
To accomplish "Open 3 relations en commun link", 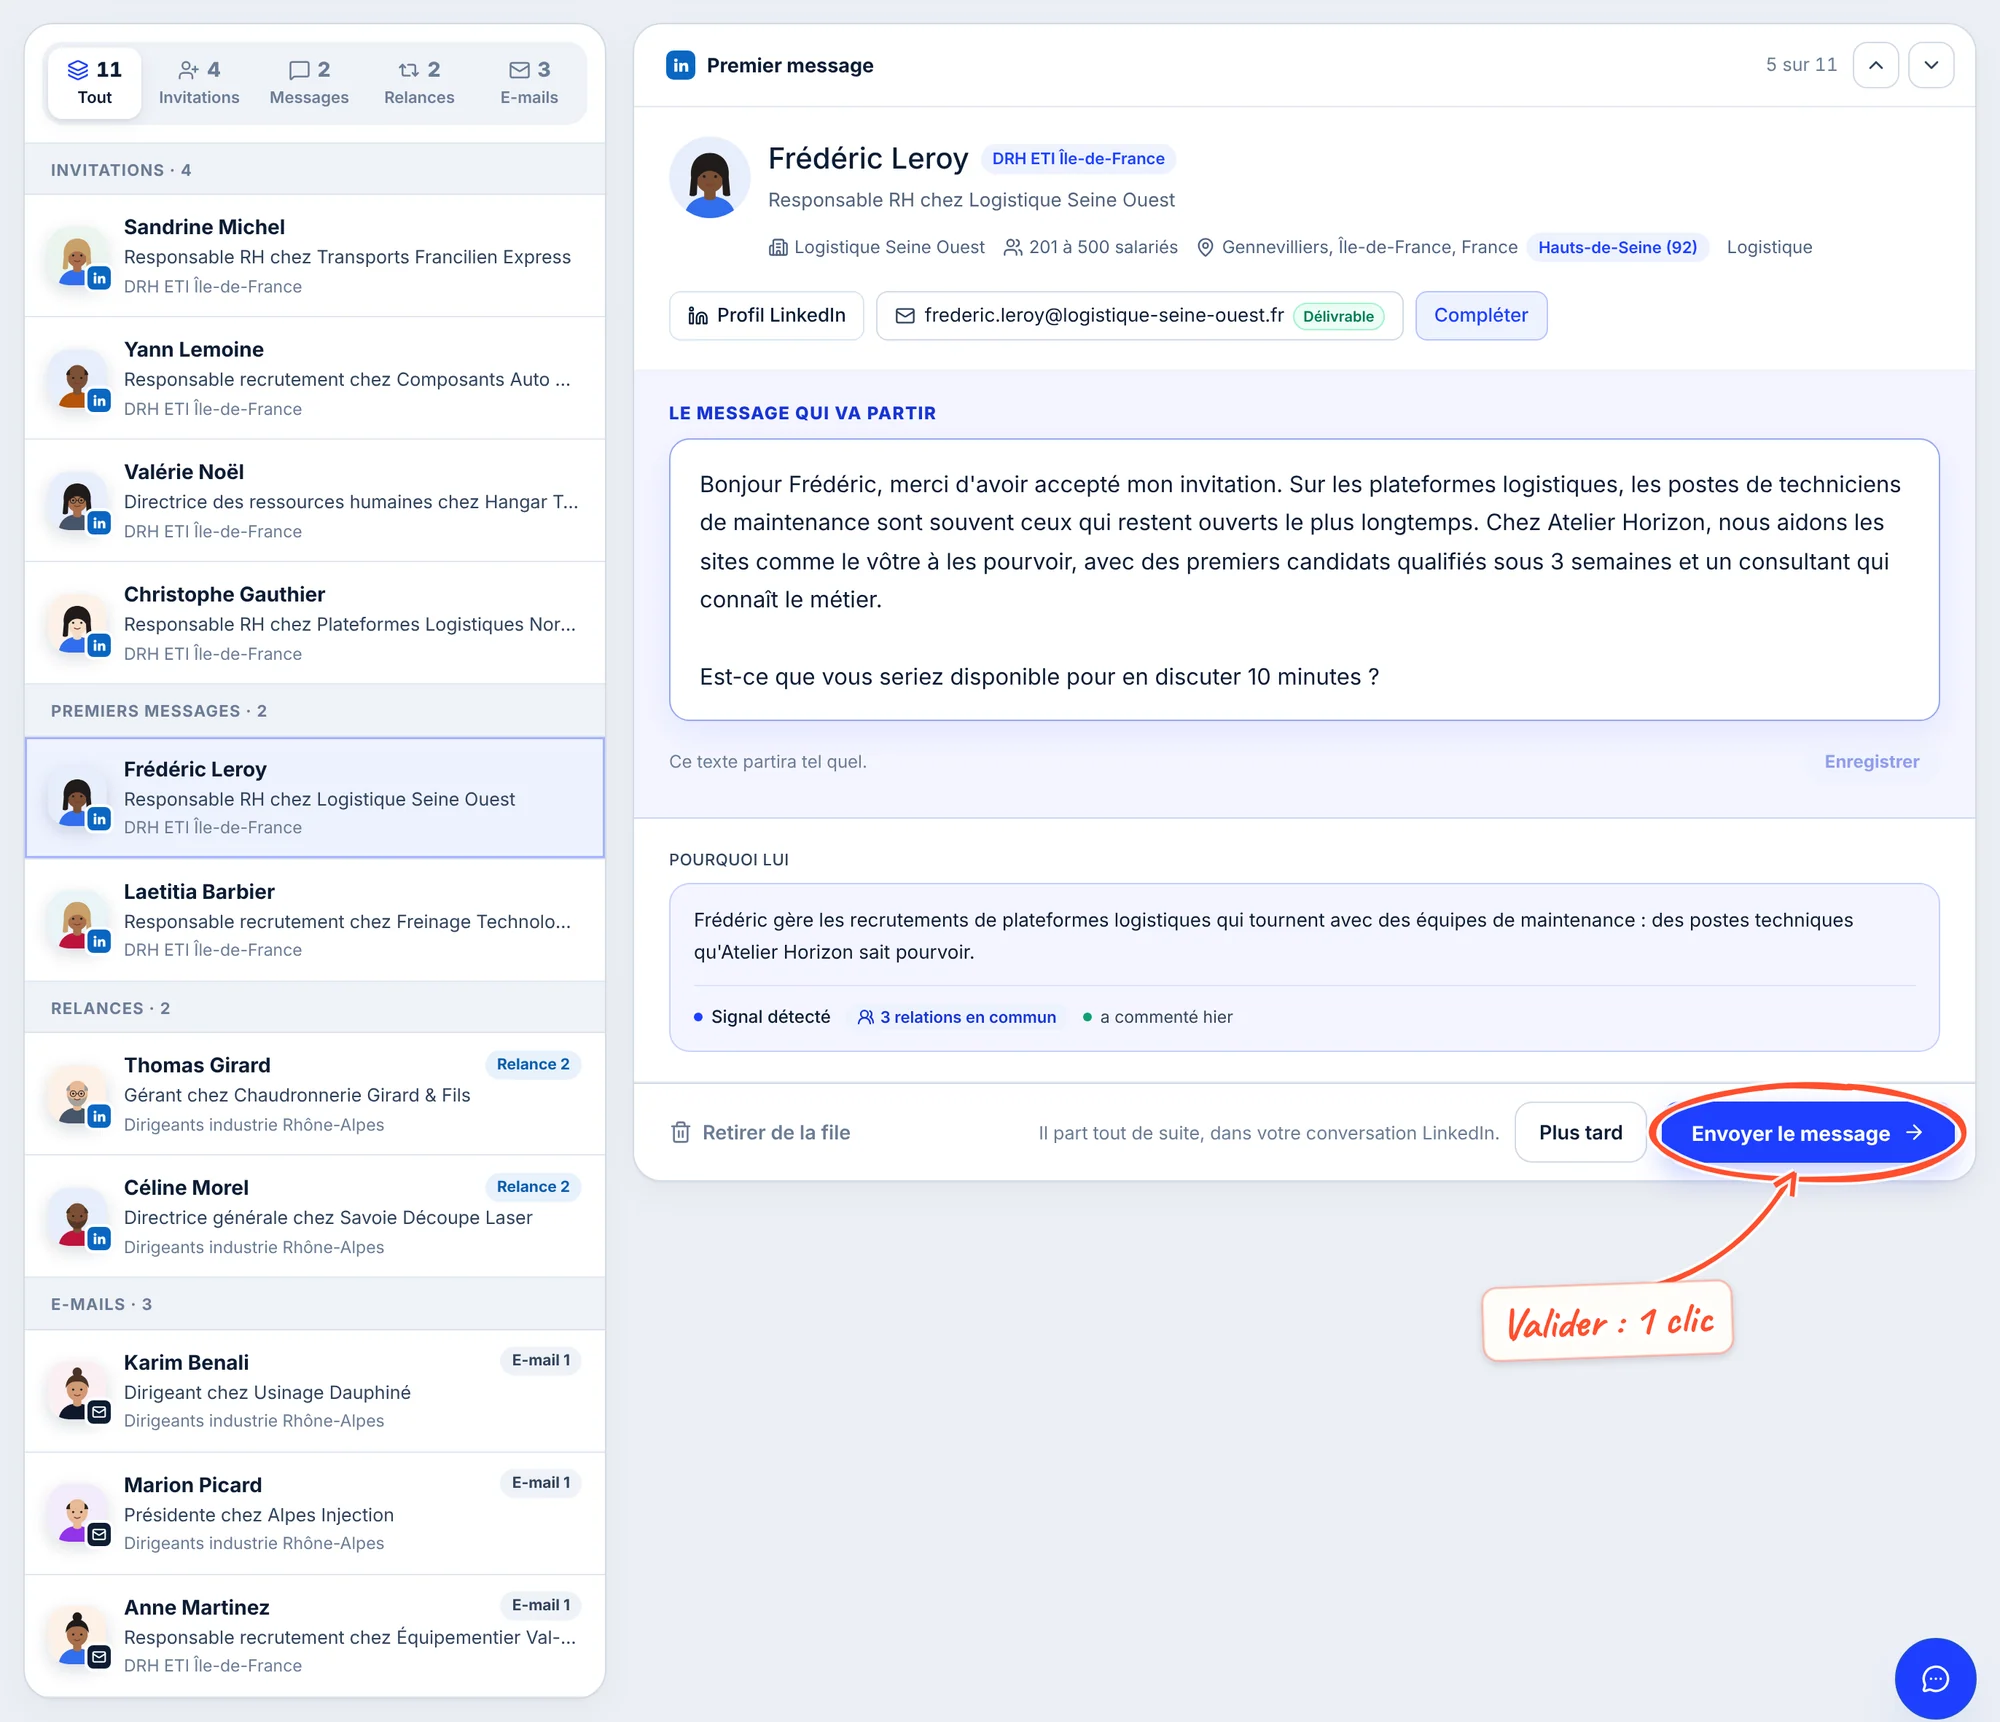I will pyautogui.click(x=957, y=1017).
